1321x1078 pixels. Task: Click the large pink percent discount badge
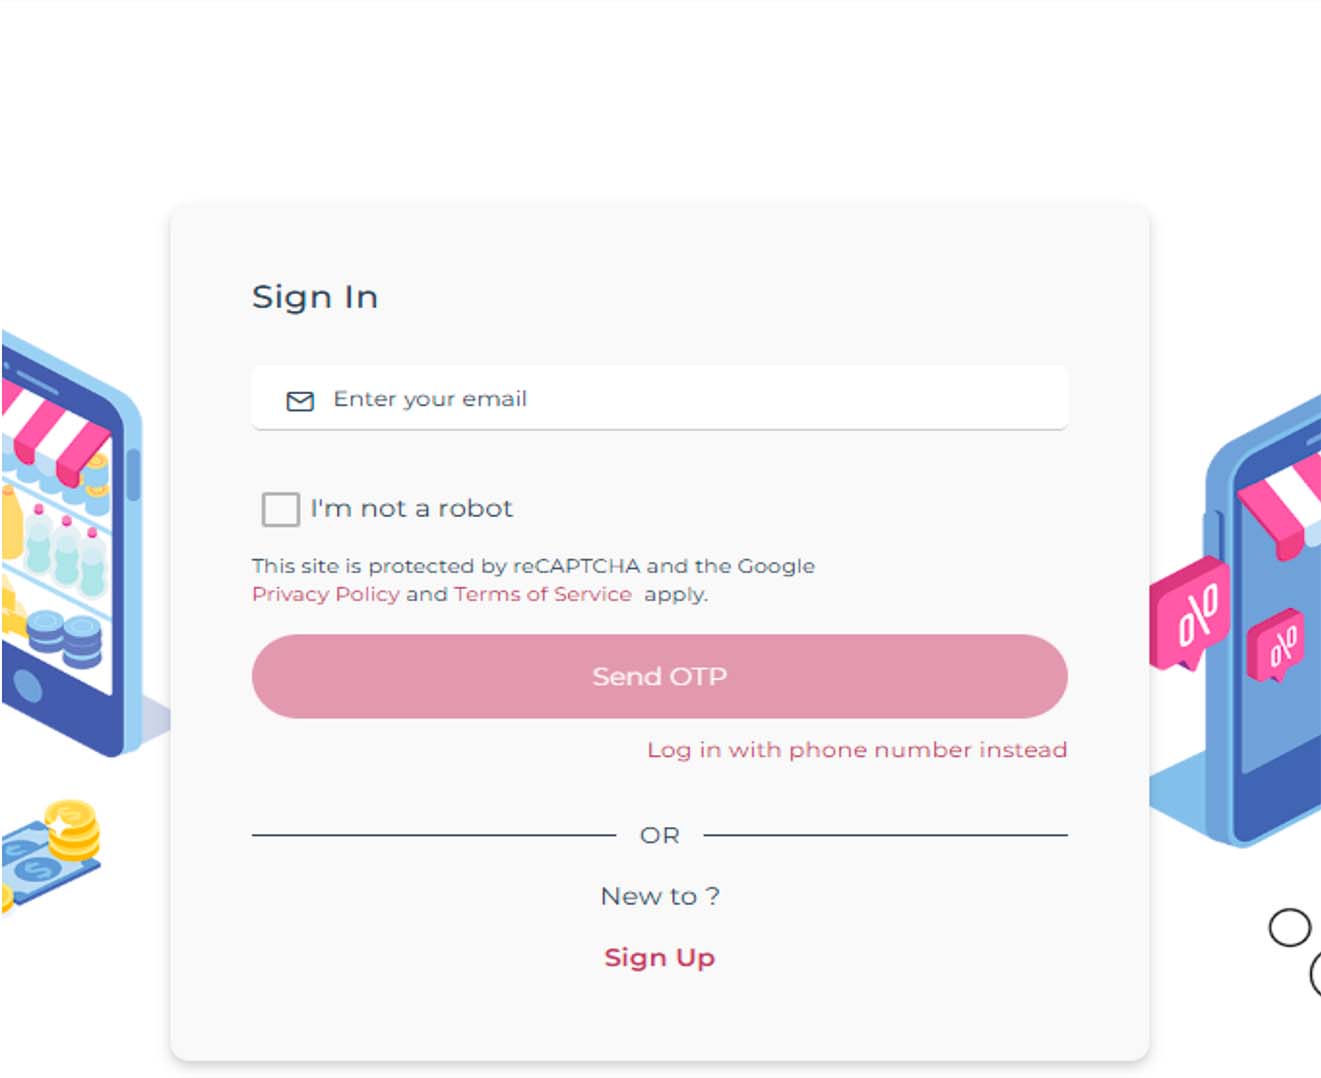1192,612
